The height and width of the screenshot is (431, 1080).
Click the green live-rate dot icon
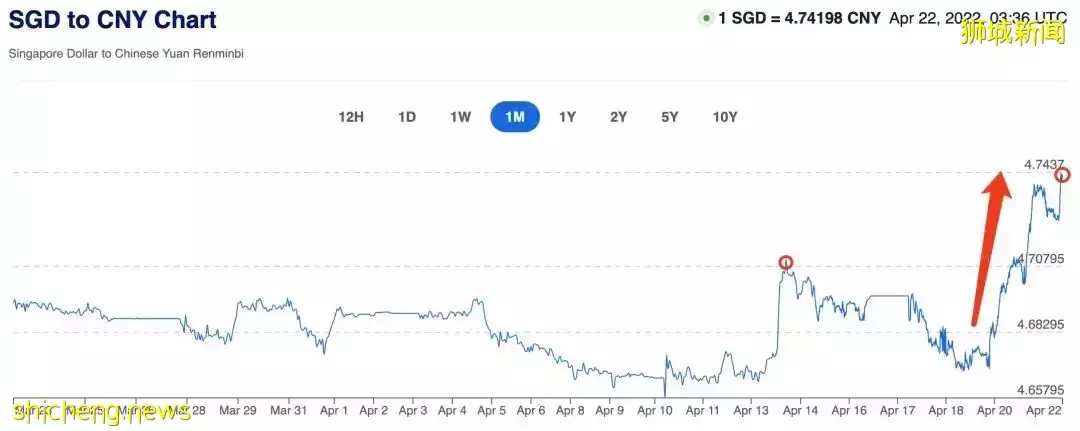[706, 19]
